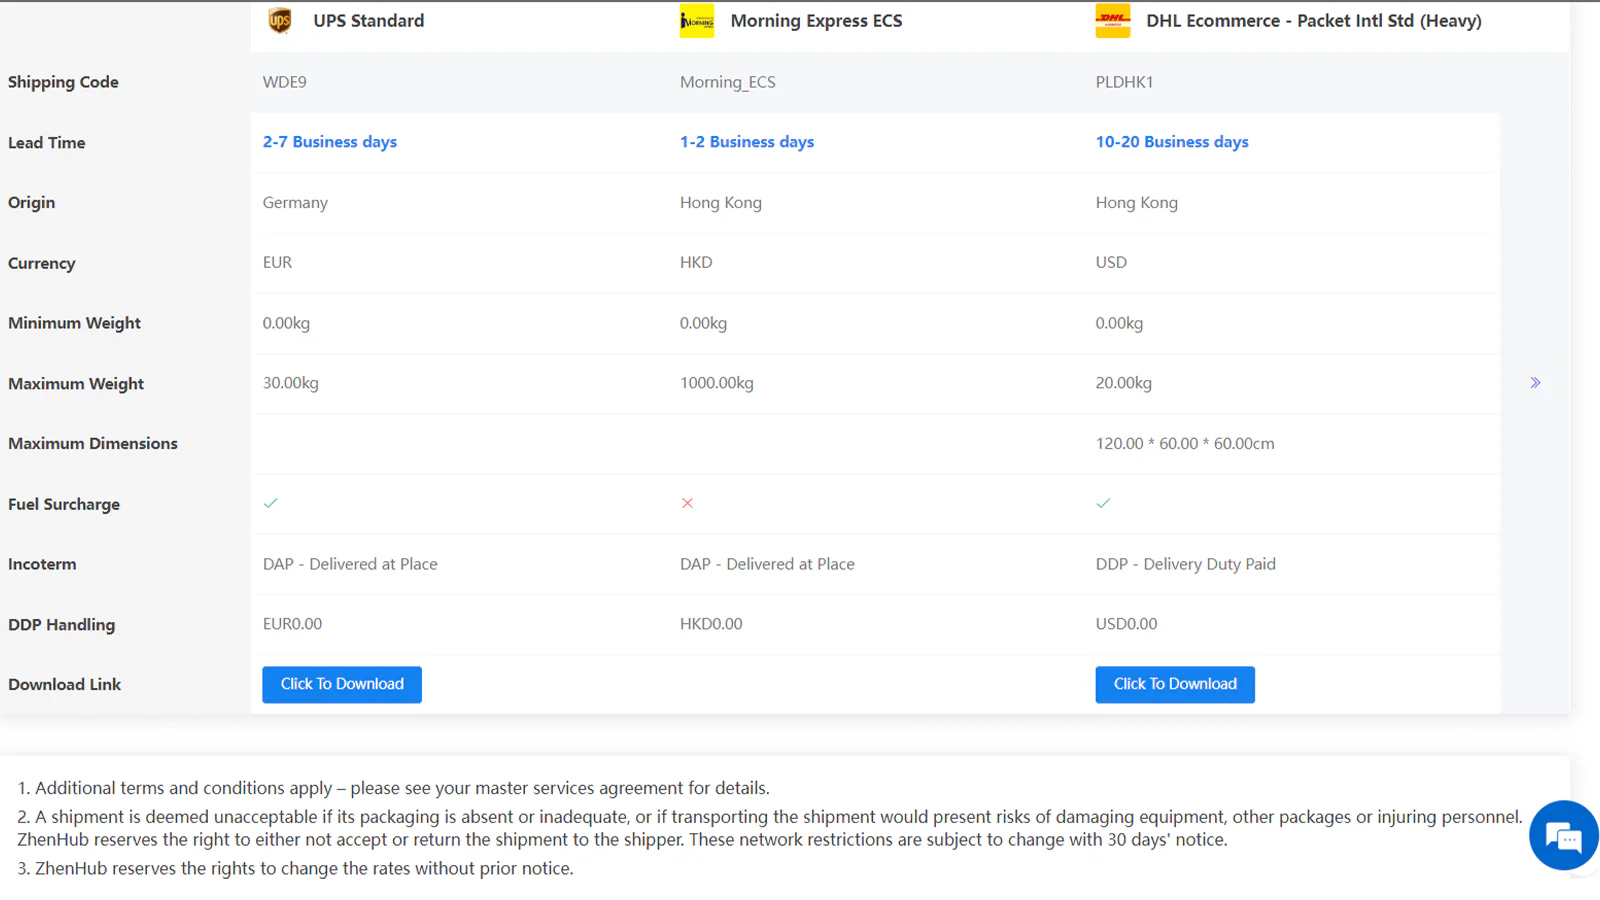Show next carriers with double-chevron arrow
Image resolution: width=1600 pixels, height=900 pixels.
tap(1535, 383)
